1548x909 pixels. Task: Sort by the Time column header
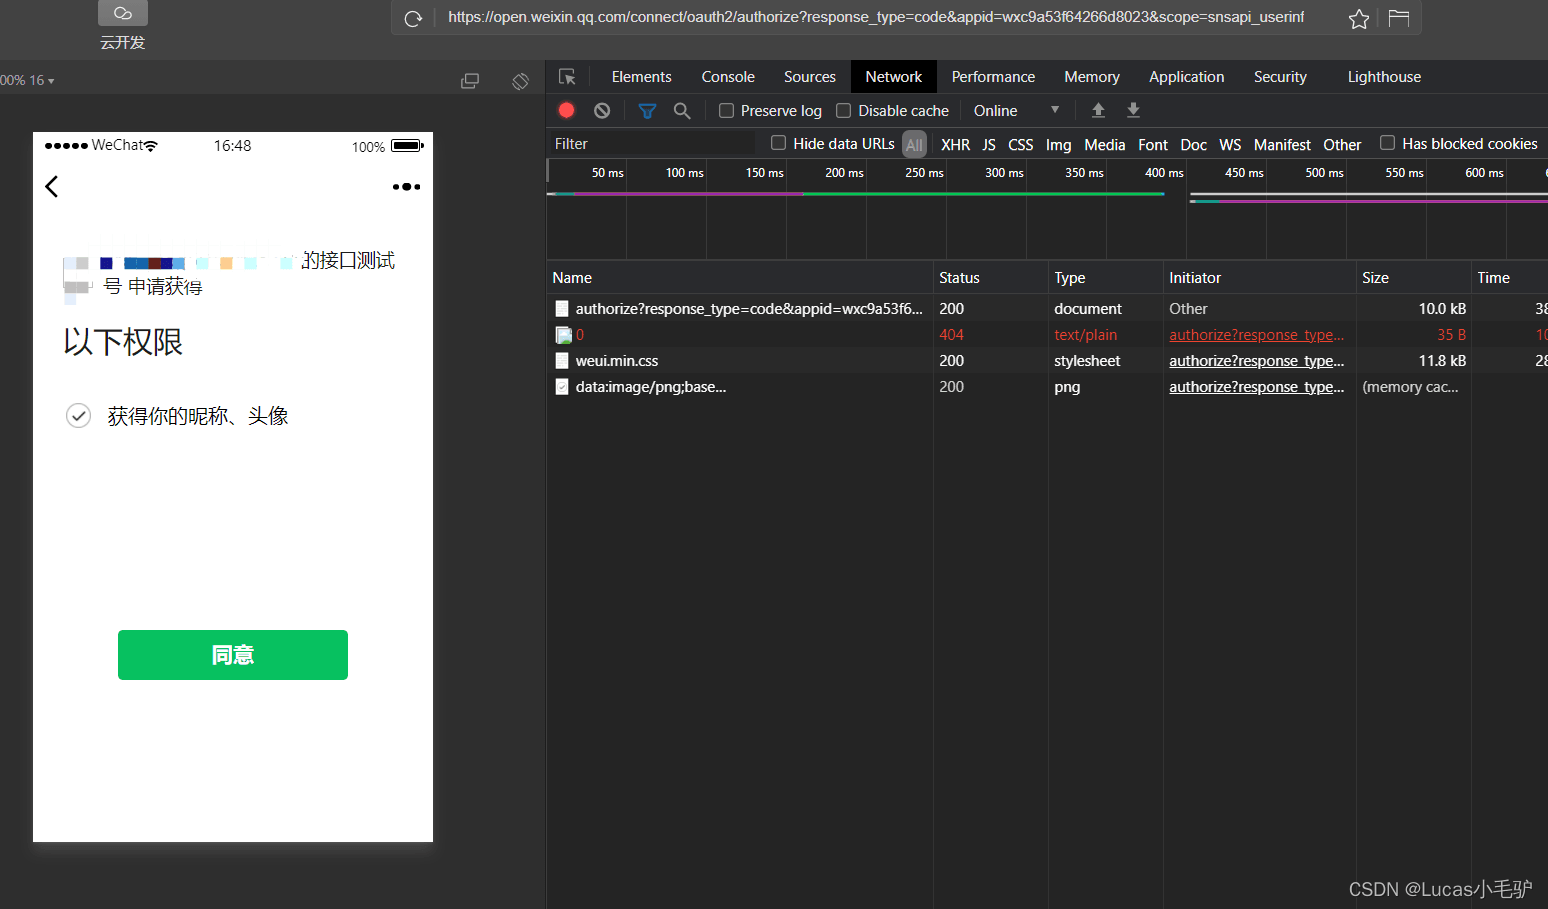pyautogui.click(x=1509, y=278)
